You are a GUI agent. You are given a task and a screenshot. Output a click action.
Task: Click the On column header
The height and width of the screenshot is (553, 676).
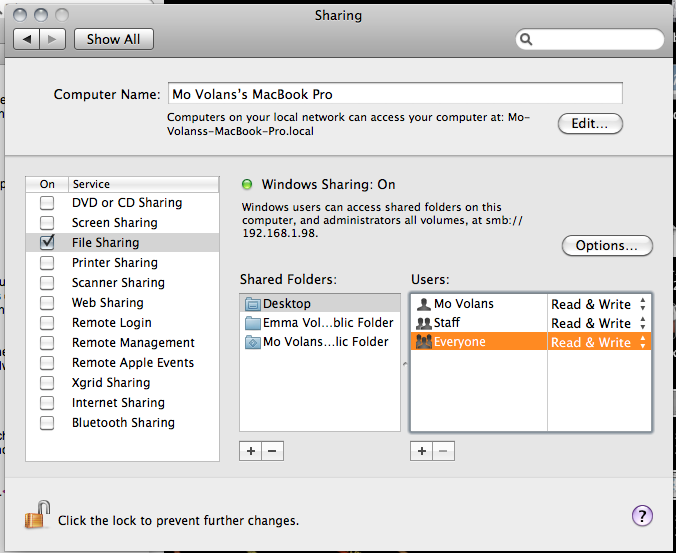pos(47,184)
